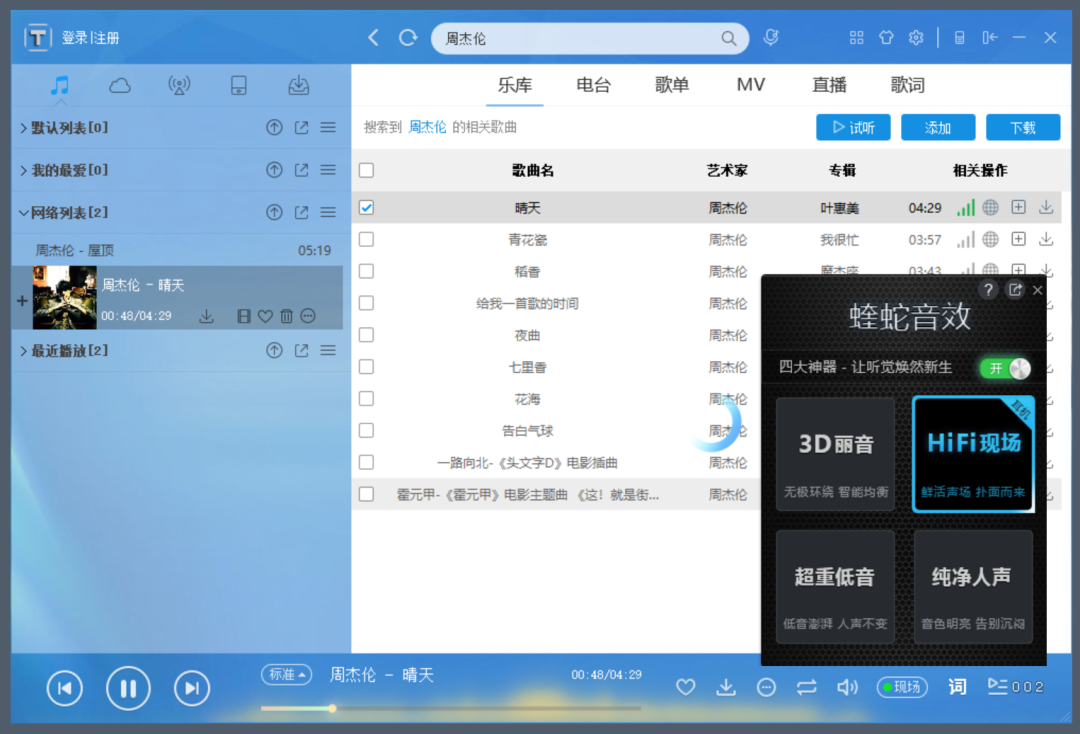Open the download manager sidebar icon

[x=298, y=85]
